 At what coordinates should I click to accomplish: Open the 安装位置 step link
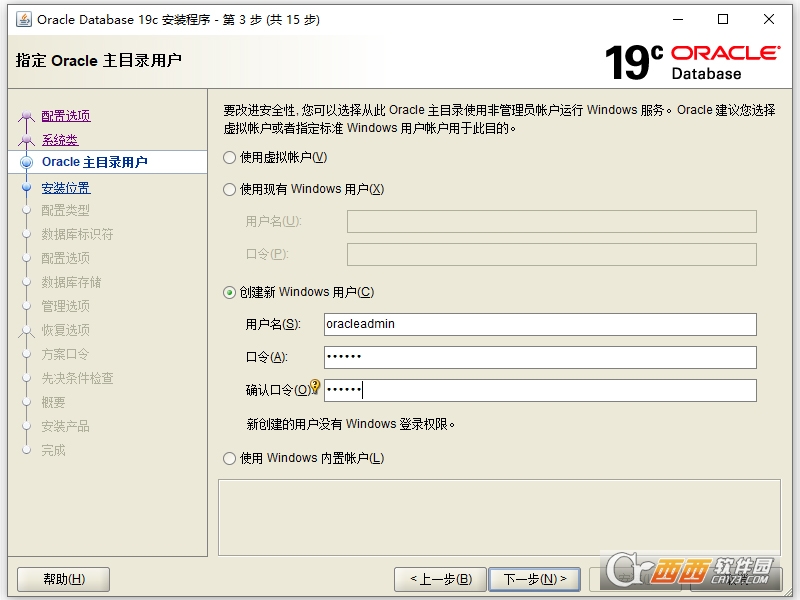click(66, 188)
